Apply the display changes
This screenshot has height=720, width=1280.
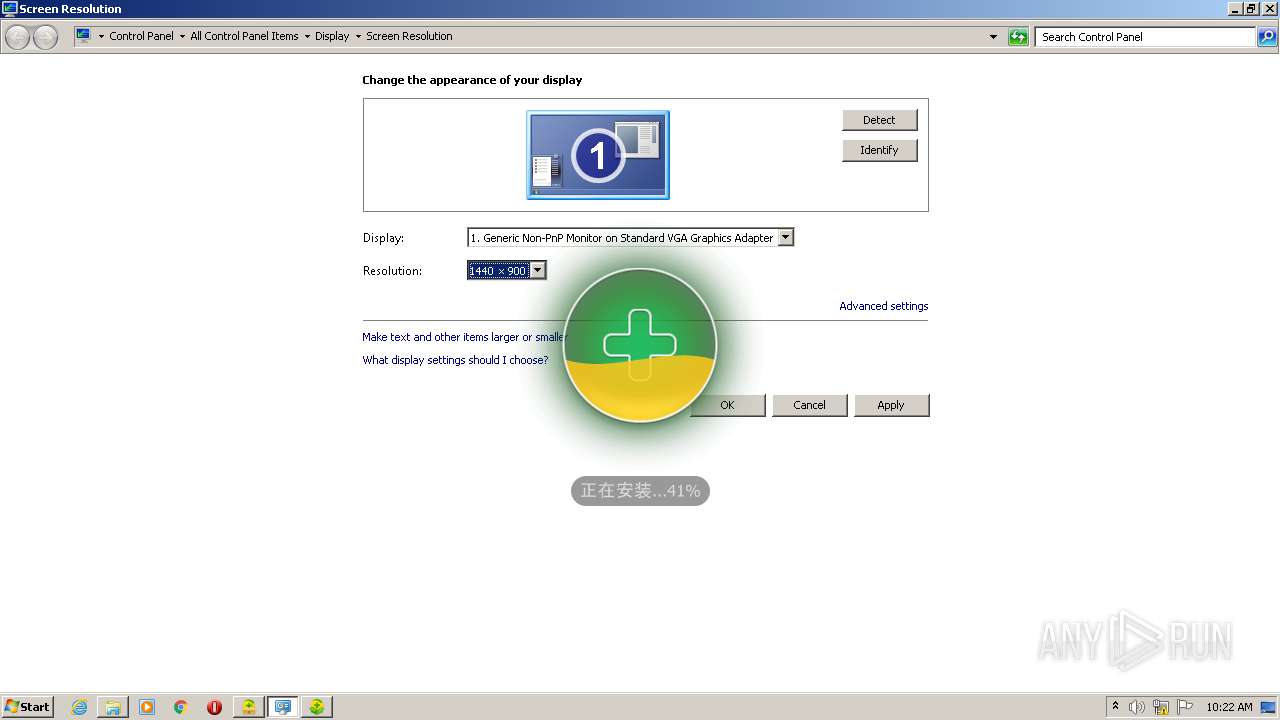click(891, 405)
